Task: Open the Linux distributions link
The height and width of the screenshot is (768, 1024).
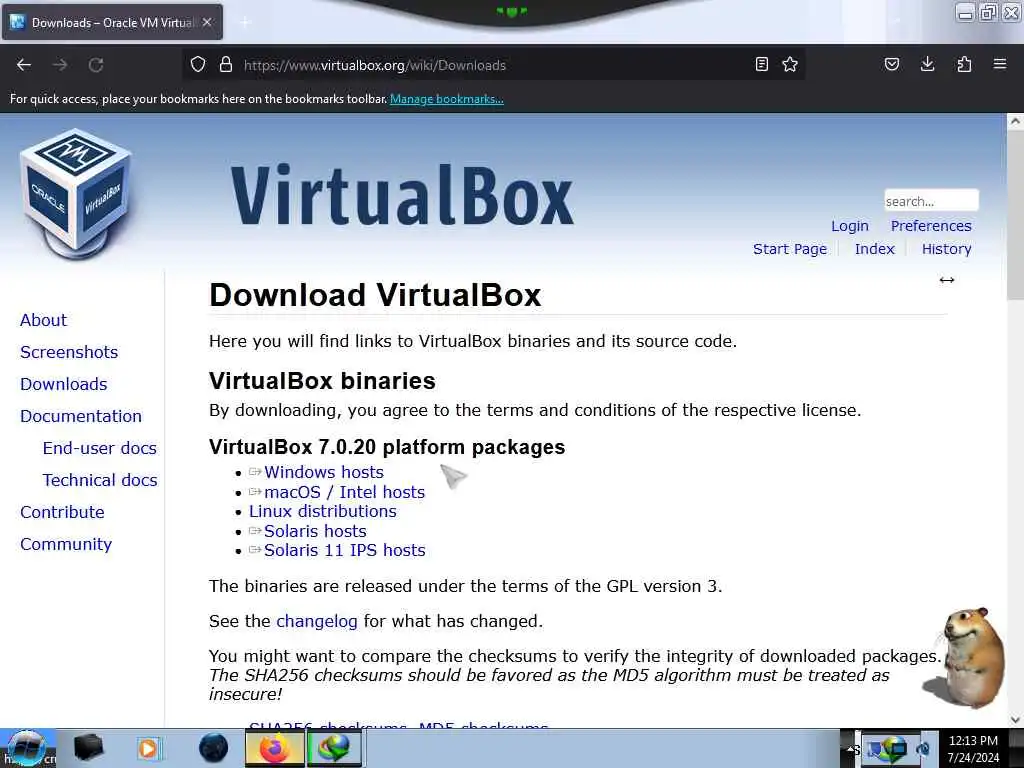Action: [x=323, y=511]
